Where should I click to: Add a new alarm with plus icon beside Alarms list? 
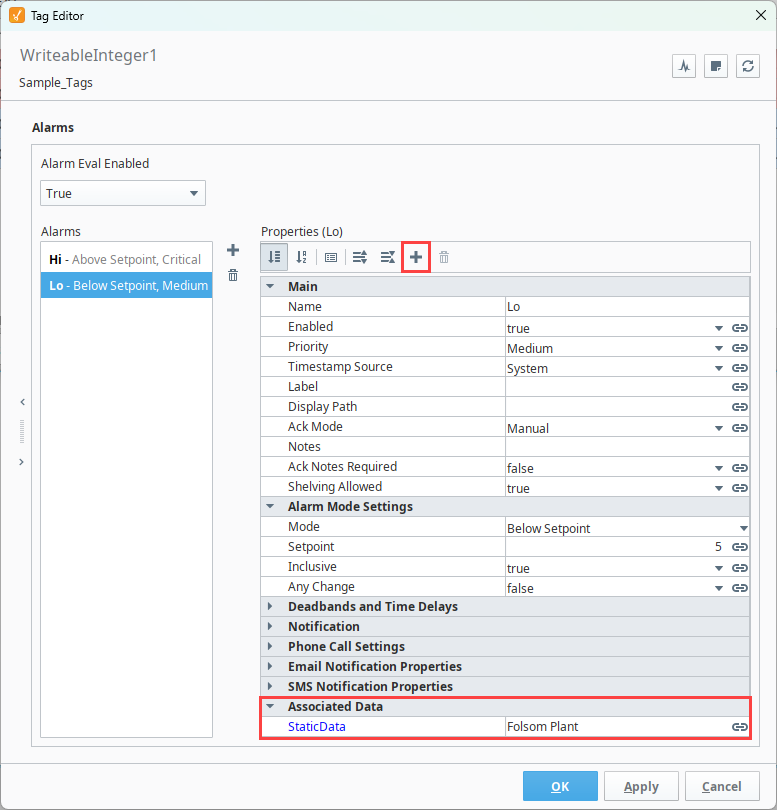tap(233, 251)
